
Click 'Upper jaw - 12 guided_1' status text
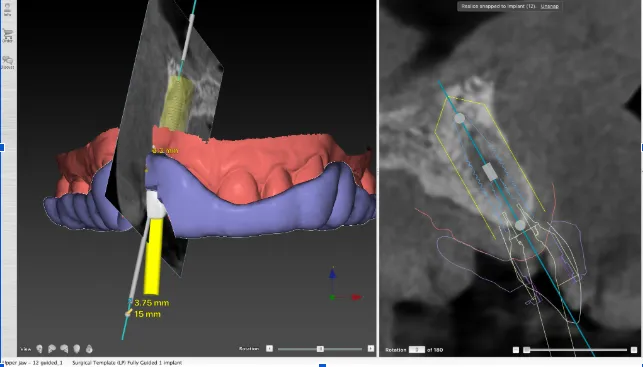[x=32, y=363]
